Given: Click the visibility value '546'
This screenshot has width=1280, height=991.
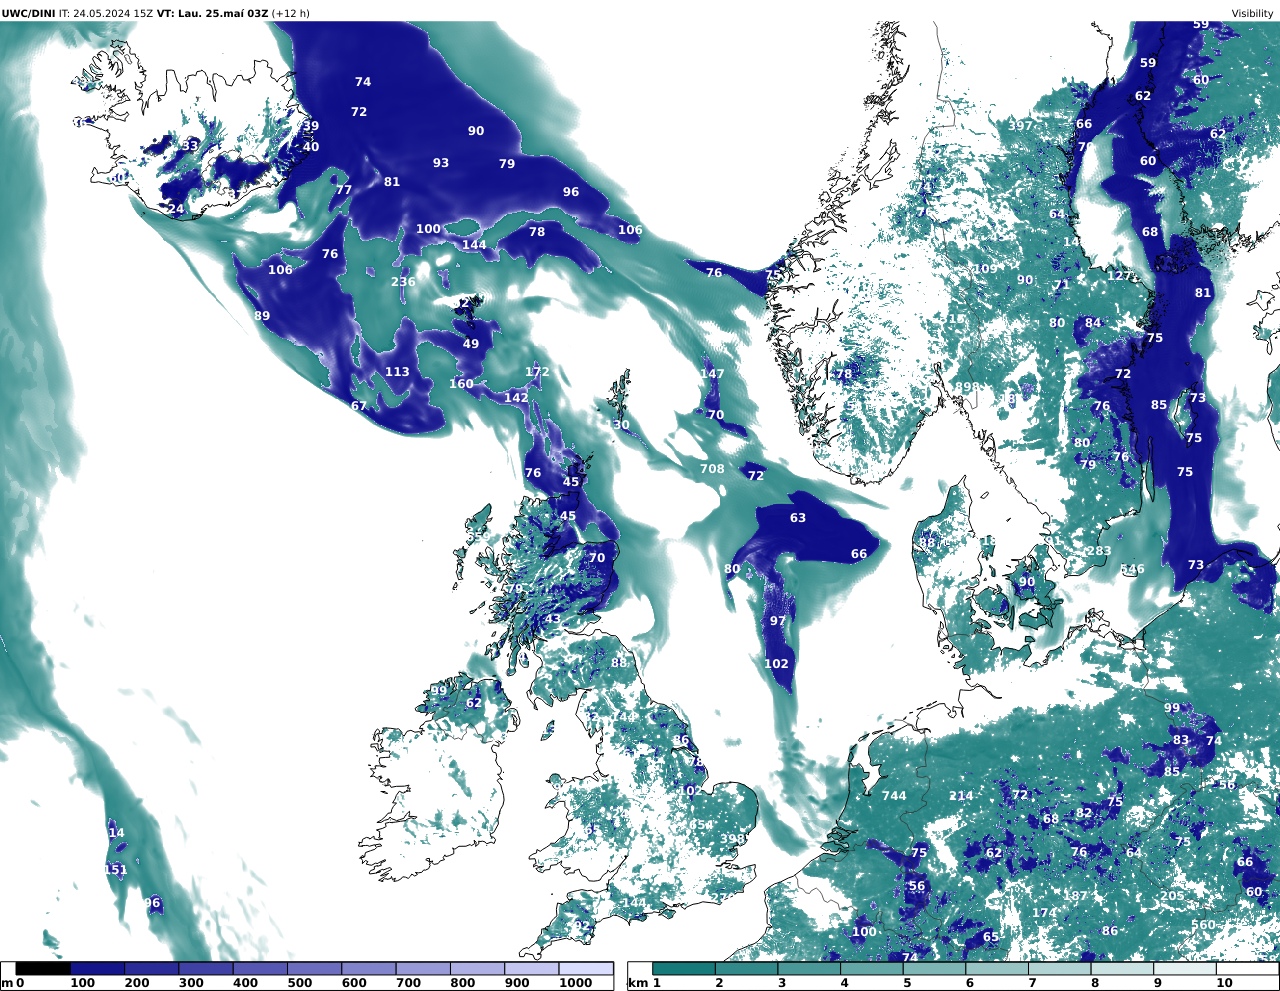Looking at the screenshot, I should click(1132, 570).
